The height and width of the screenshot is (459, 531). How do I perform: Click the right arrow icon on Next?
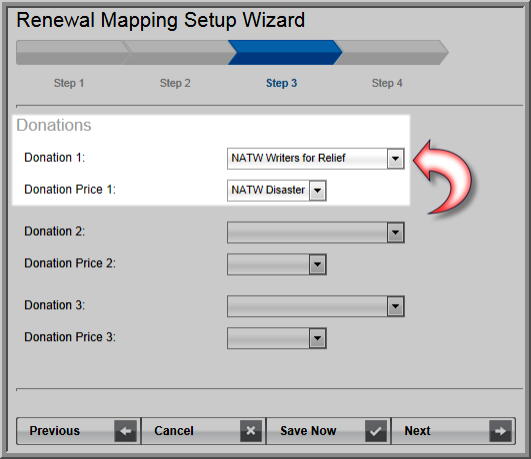point(500,431)
